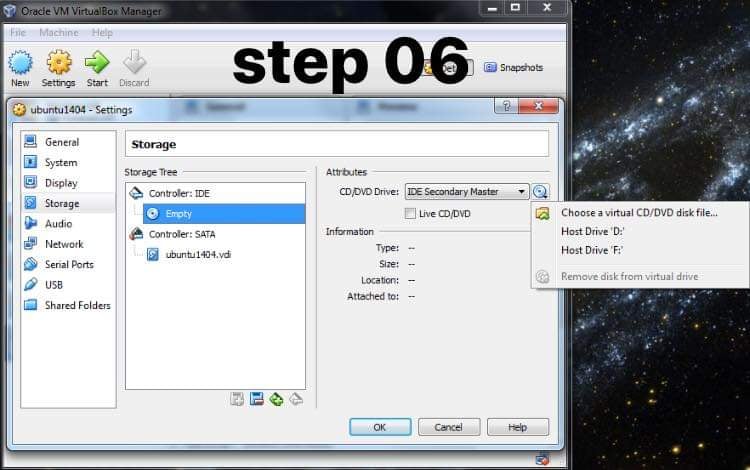
Task: Click the Storage page heading
Action: (154, 144)
